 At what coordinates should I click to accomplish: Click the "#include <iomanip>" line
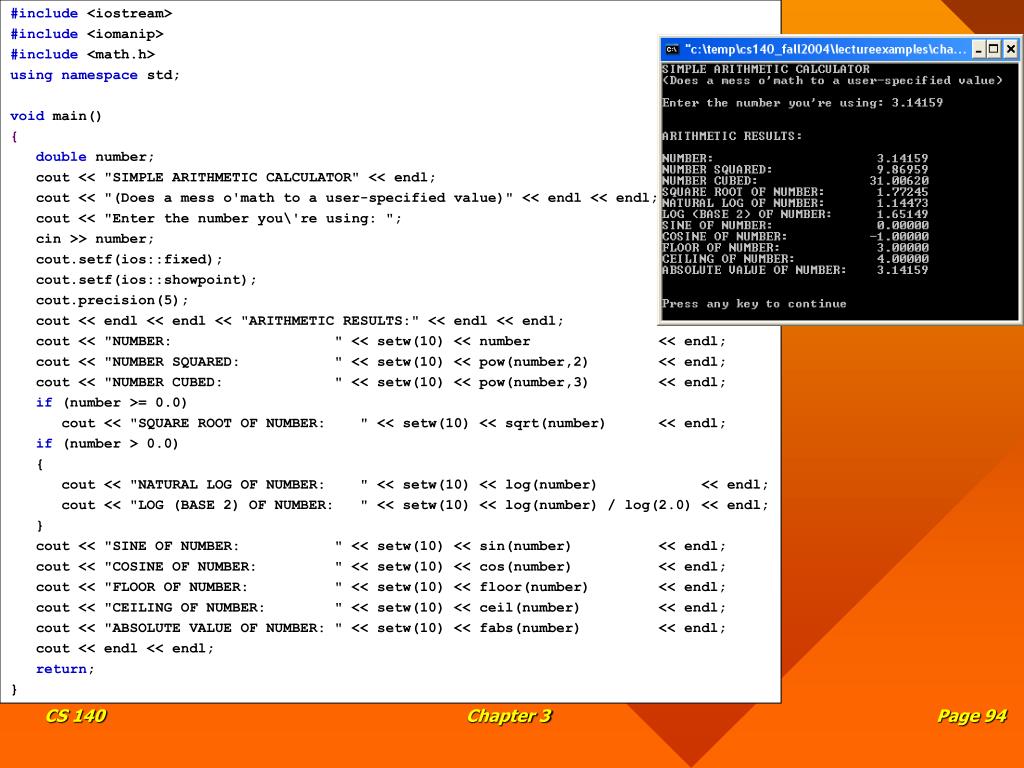(87, 34)
